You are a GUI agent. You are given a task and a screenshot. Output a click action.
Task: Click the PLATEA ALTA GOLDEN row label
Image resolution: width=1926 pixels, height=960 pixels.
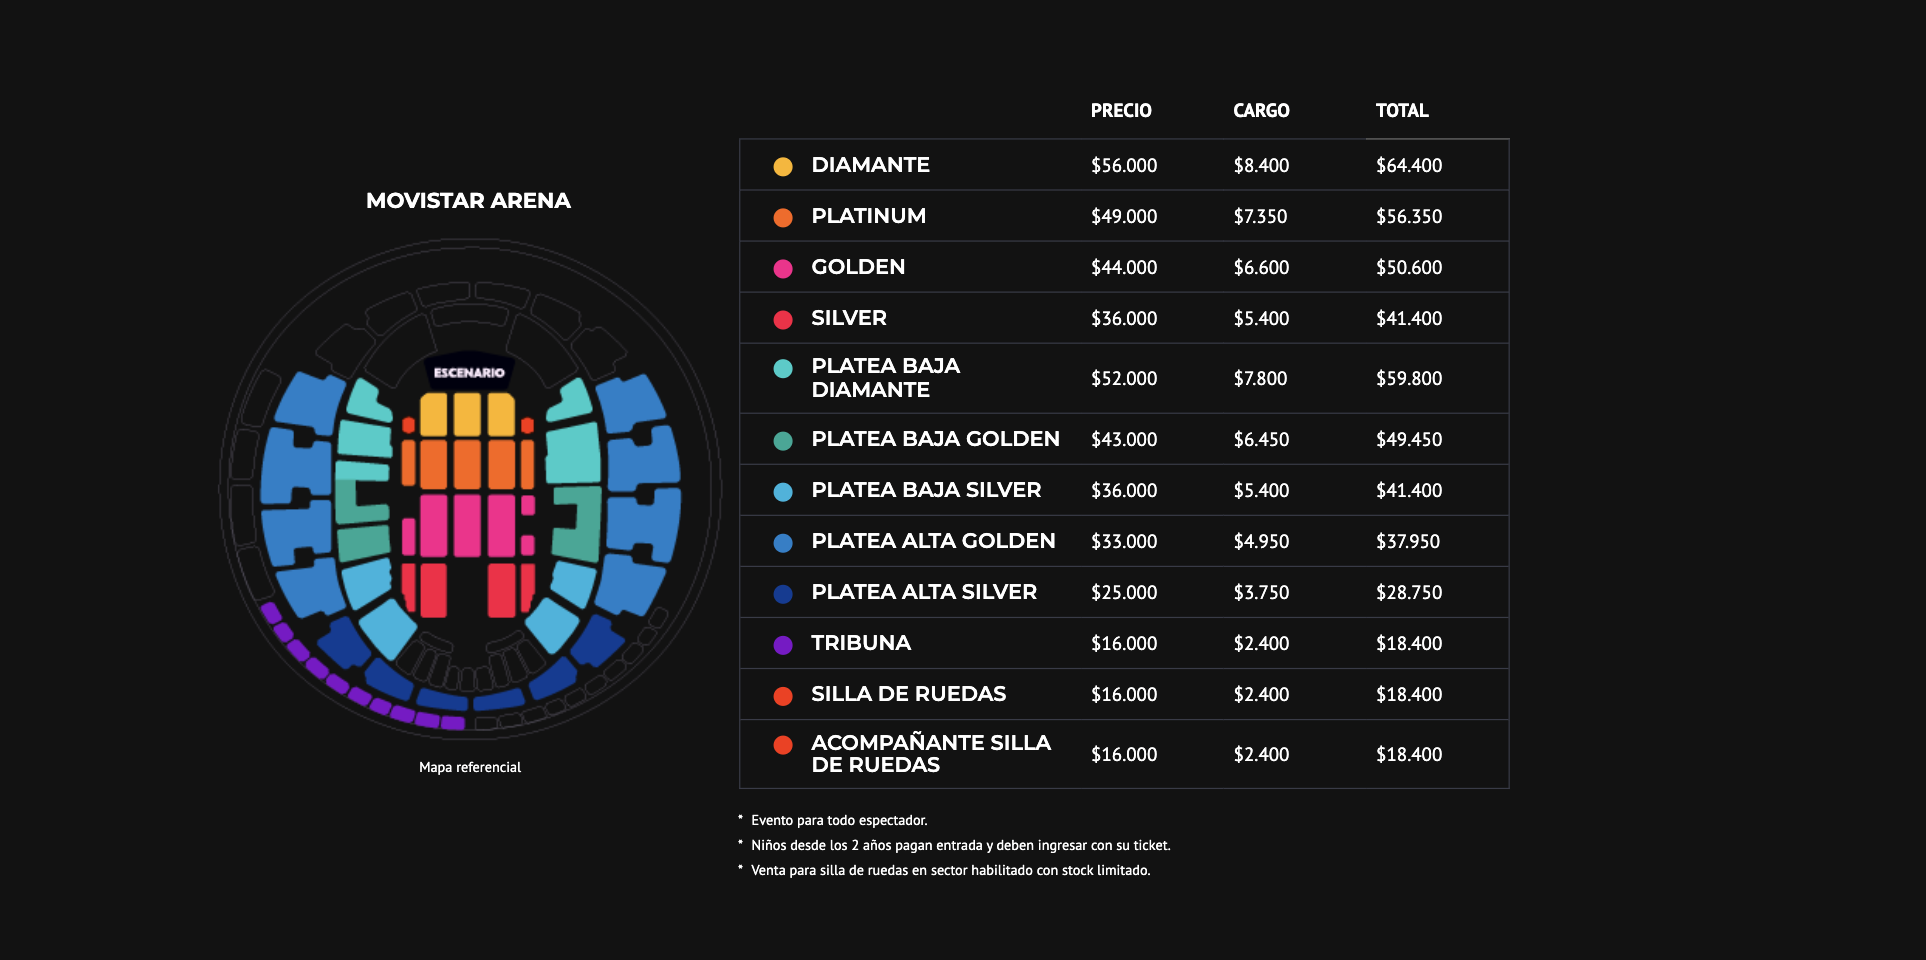[x=933, y=541]
